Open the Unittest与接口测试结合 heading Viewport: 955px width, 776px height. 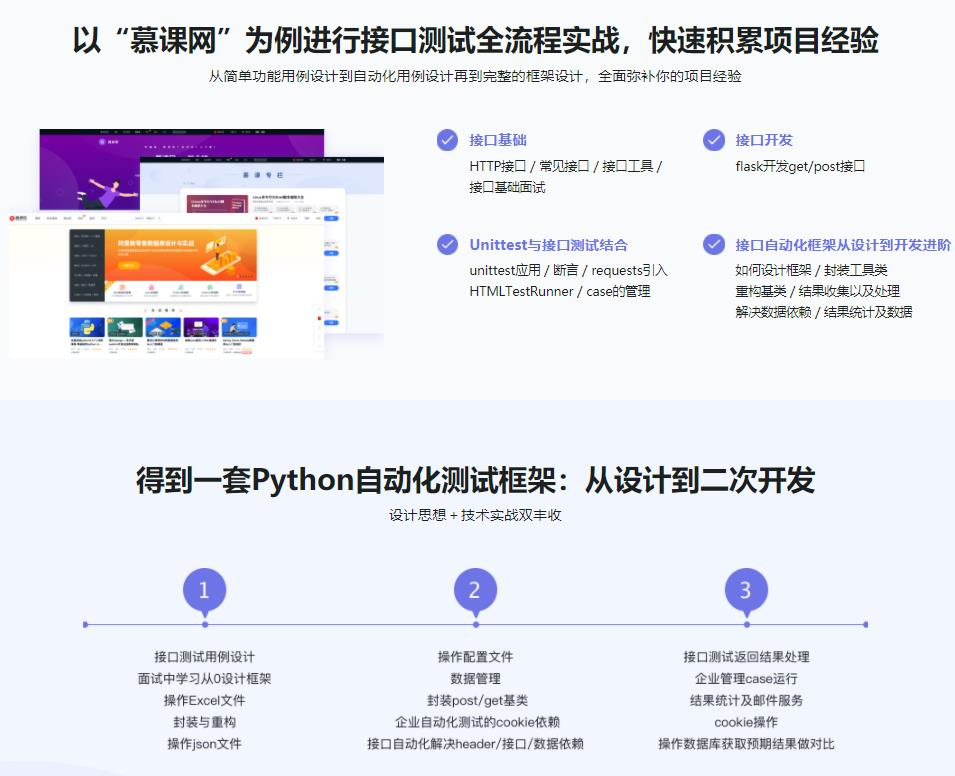click(548, 245)
